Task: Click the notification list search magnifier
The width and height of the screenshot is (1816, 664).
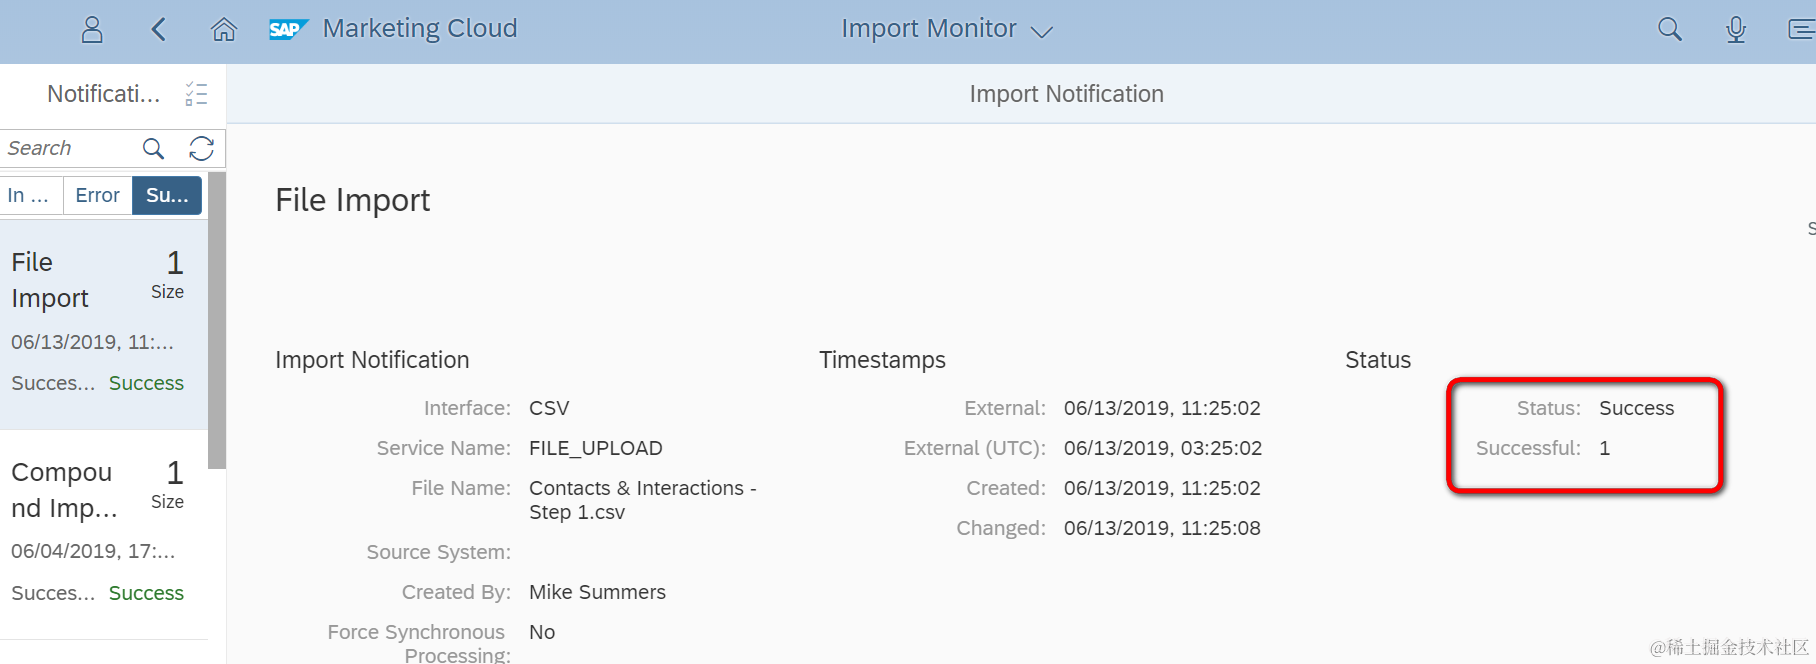Action: (153, 149)
